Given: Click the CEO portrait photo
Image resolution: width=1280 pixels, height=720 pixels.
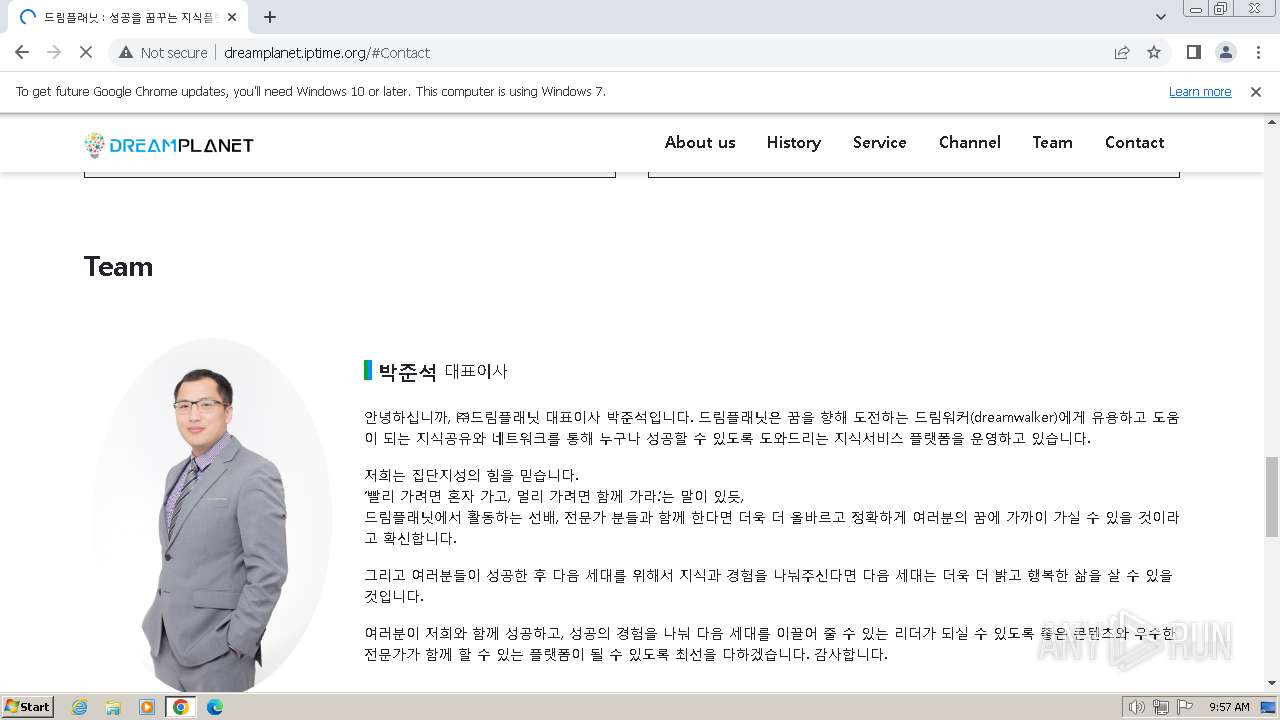Looking at the screenshot, I should [211, 515].
